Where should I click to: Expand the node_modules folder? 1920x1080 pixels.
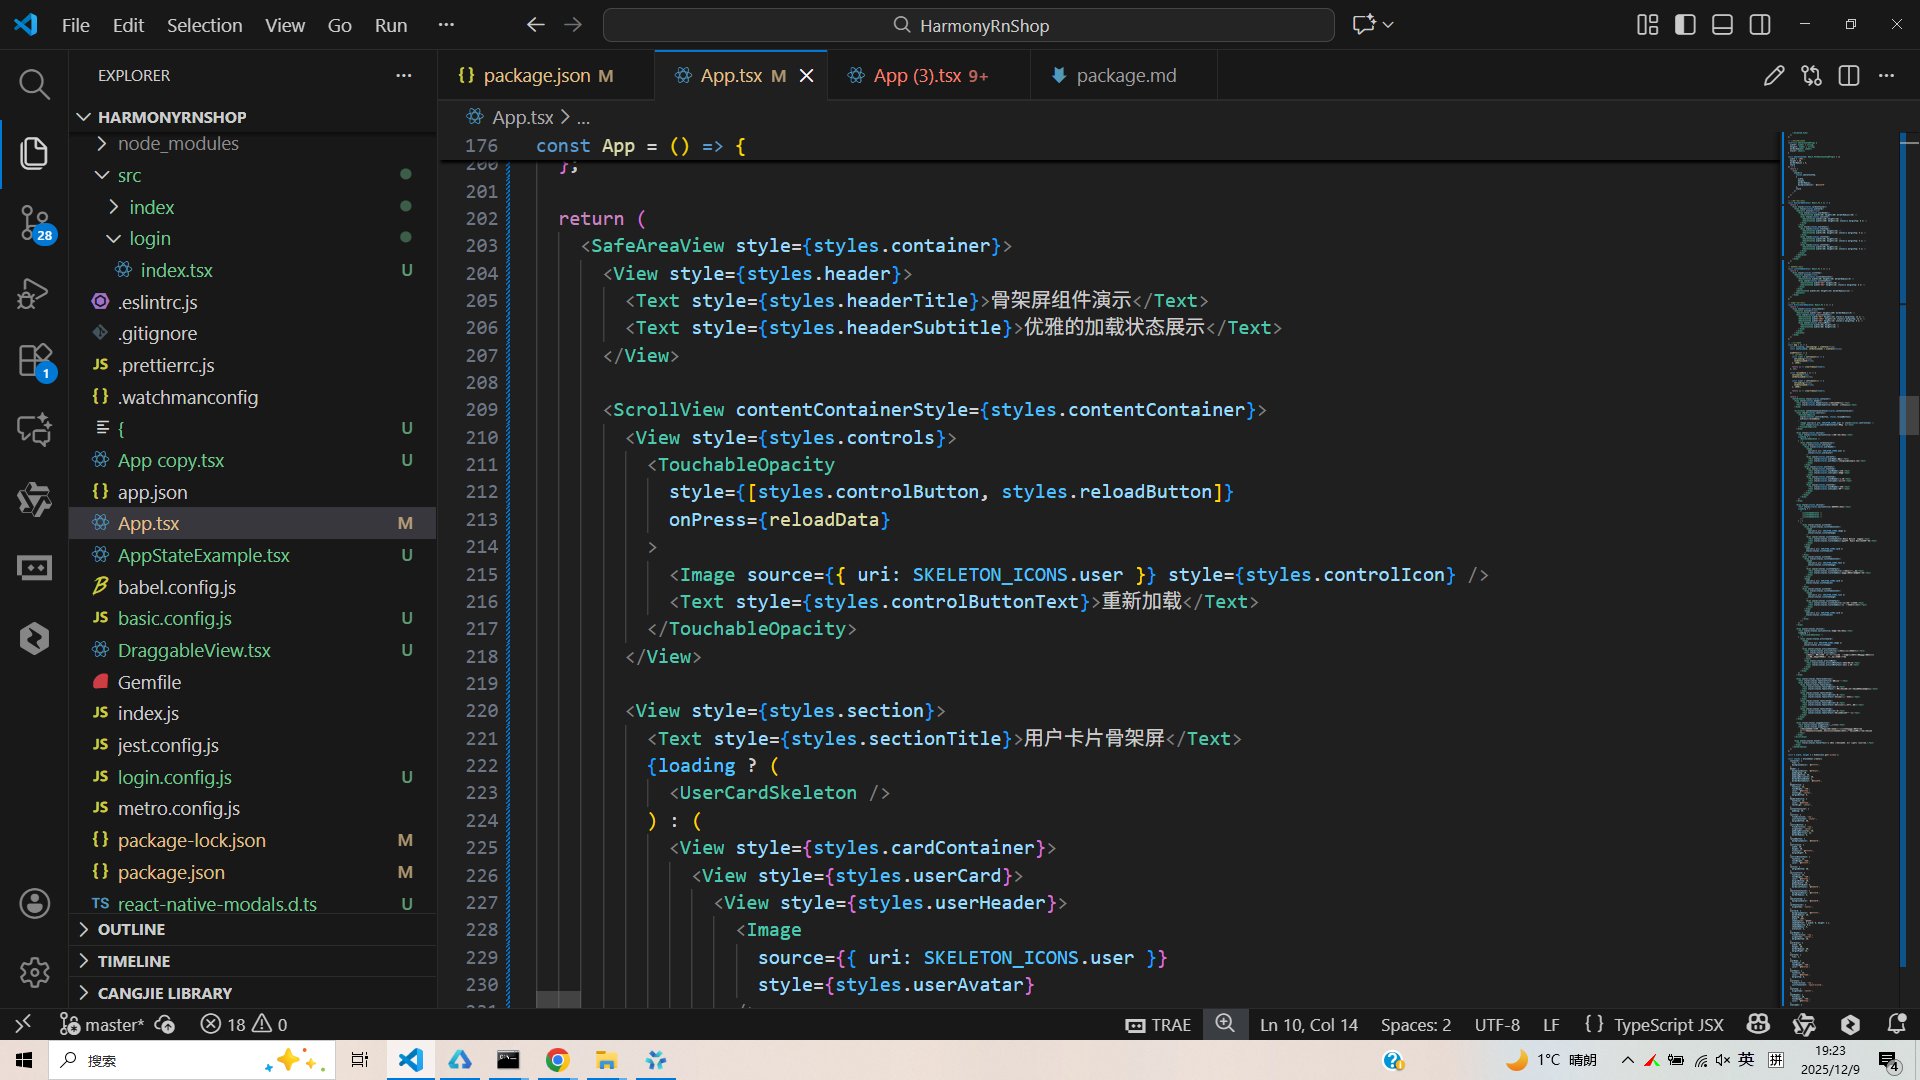pyautogui.click(x=178, y=144)
